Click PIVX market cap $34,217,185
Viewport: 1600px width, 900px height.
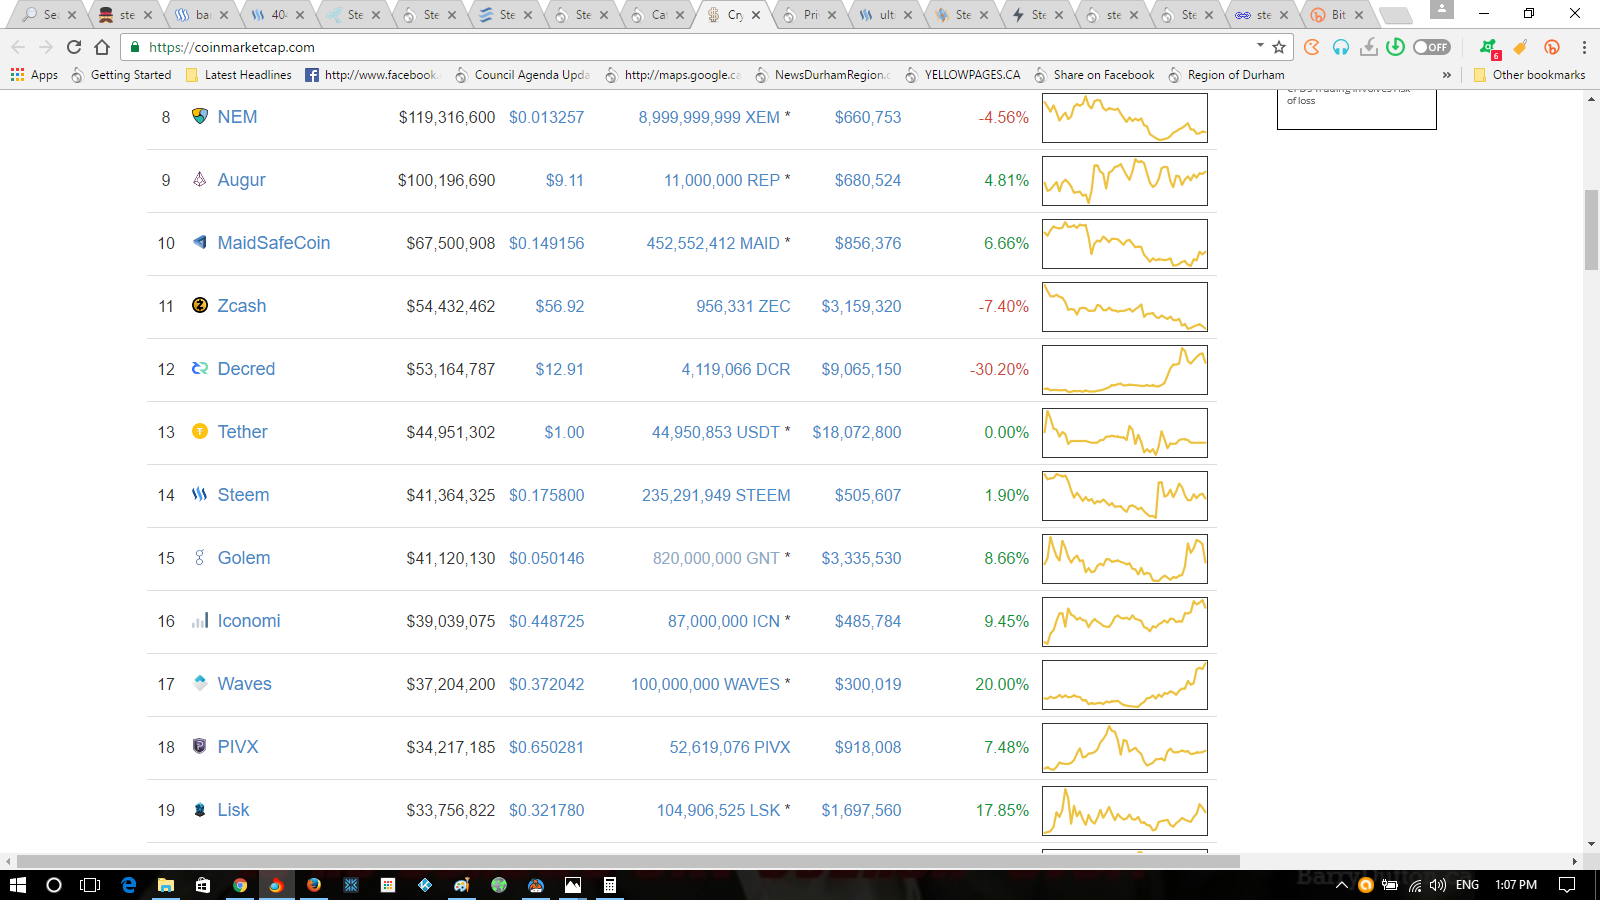(x=450, y=747)
